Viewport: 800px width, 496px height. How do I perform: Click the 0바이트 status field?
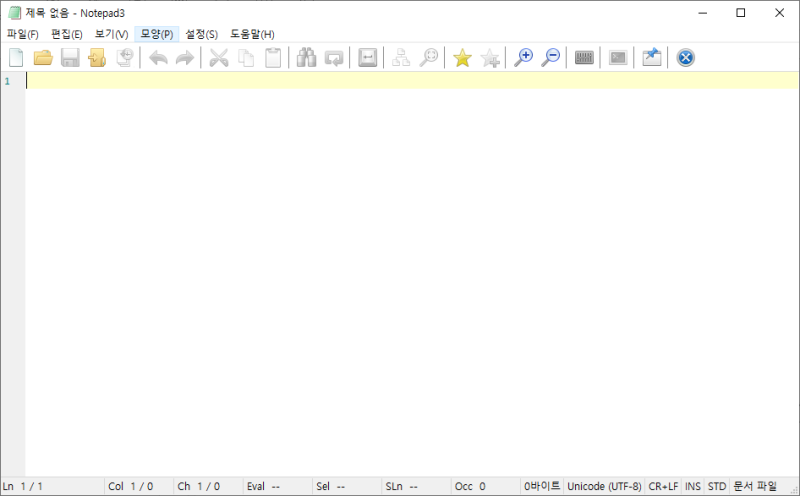(x=542, y=486)
